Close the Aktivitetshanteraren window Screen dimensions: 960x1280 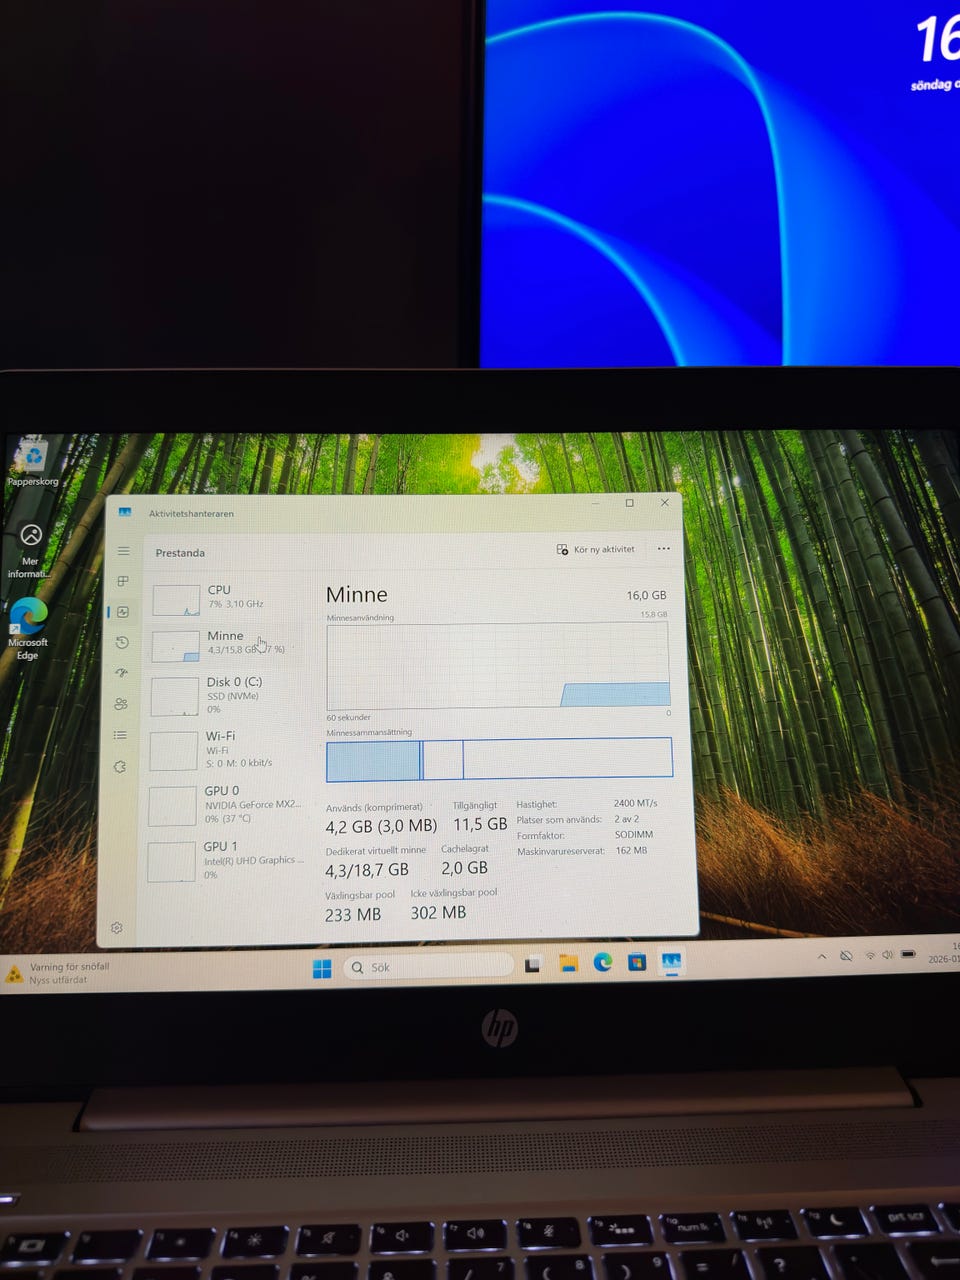point(665,503)
